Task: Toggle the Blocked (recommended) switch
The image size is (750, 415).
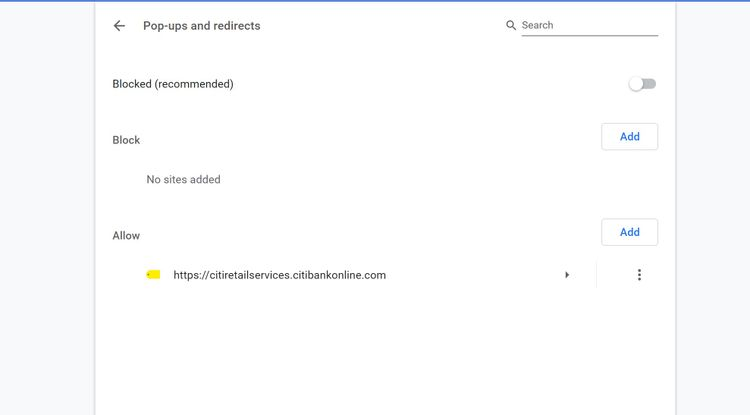Action: coord(642,84)
